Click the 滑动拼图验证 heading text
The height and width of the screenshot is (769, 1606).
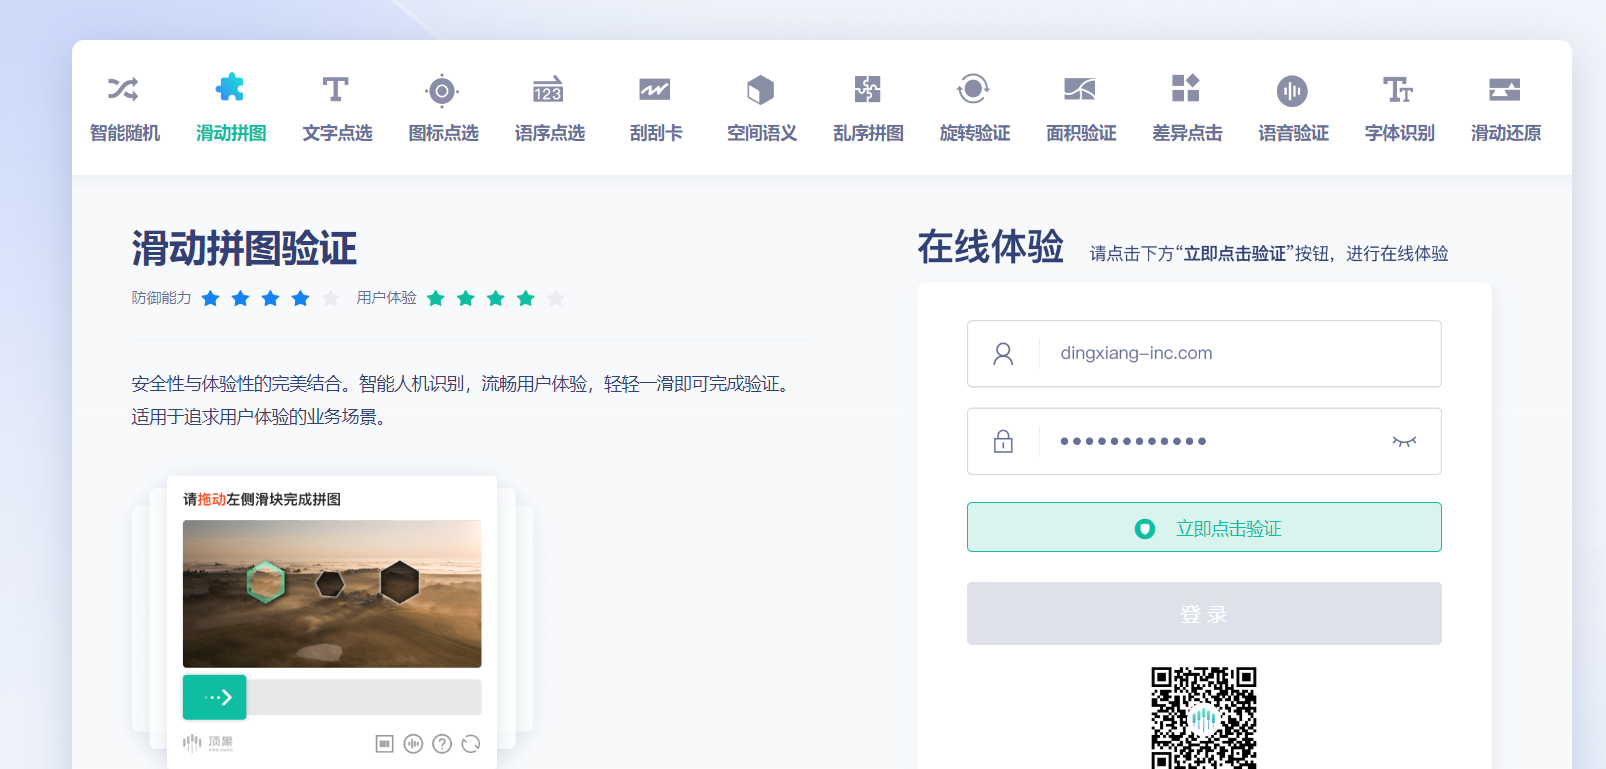pos(244,248)
